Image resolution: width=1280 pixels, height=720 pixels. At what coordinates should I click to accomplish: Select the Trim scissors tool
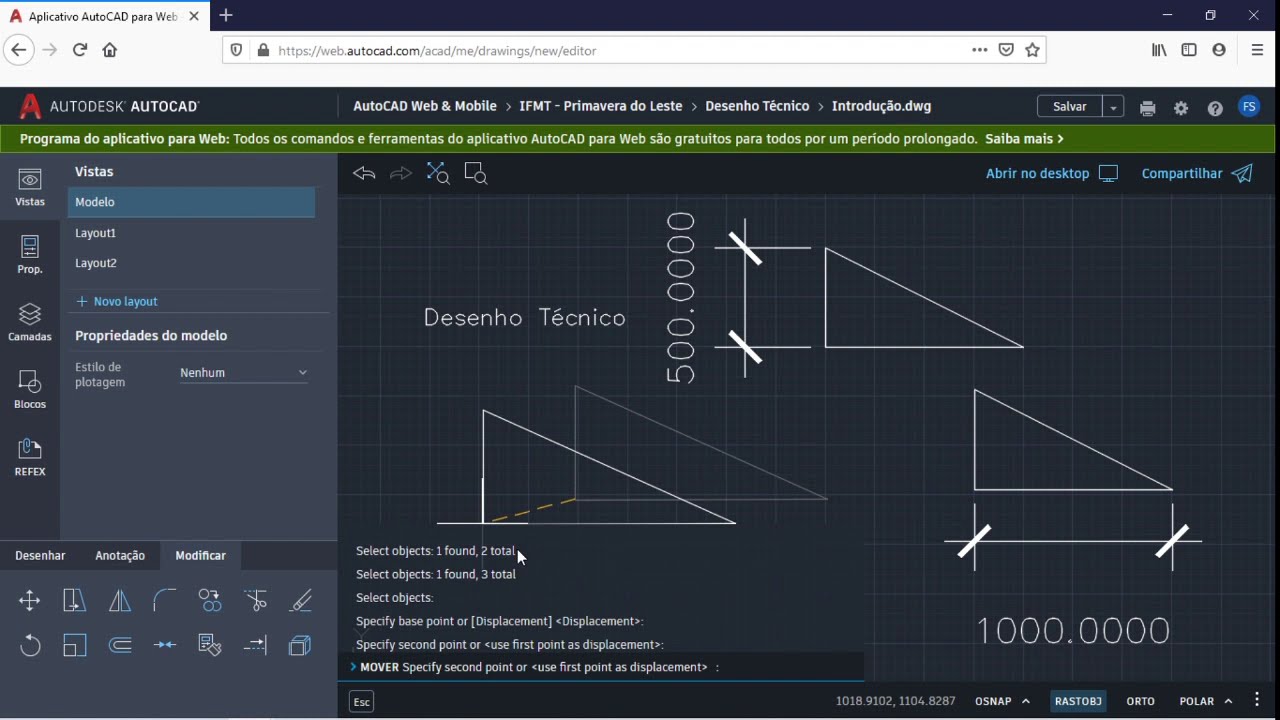[x=255, y=600]
